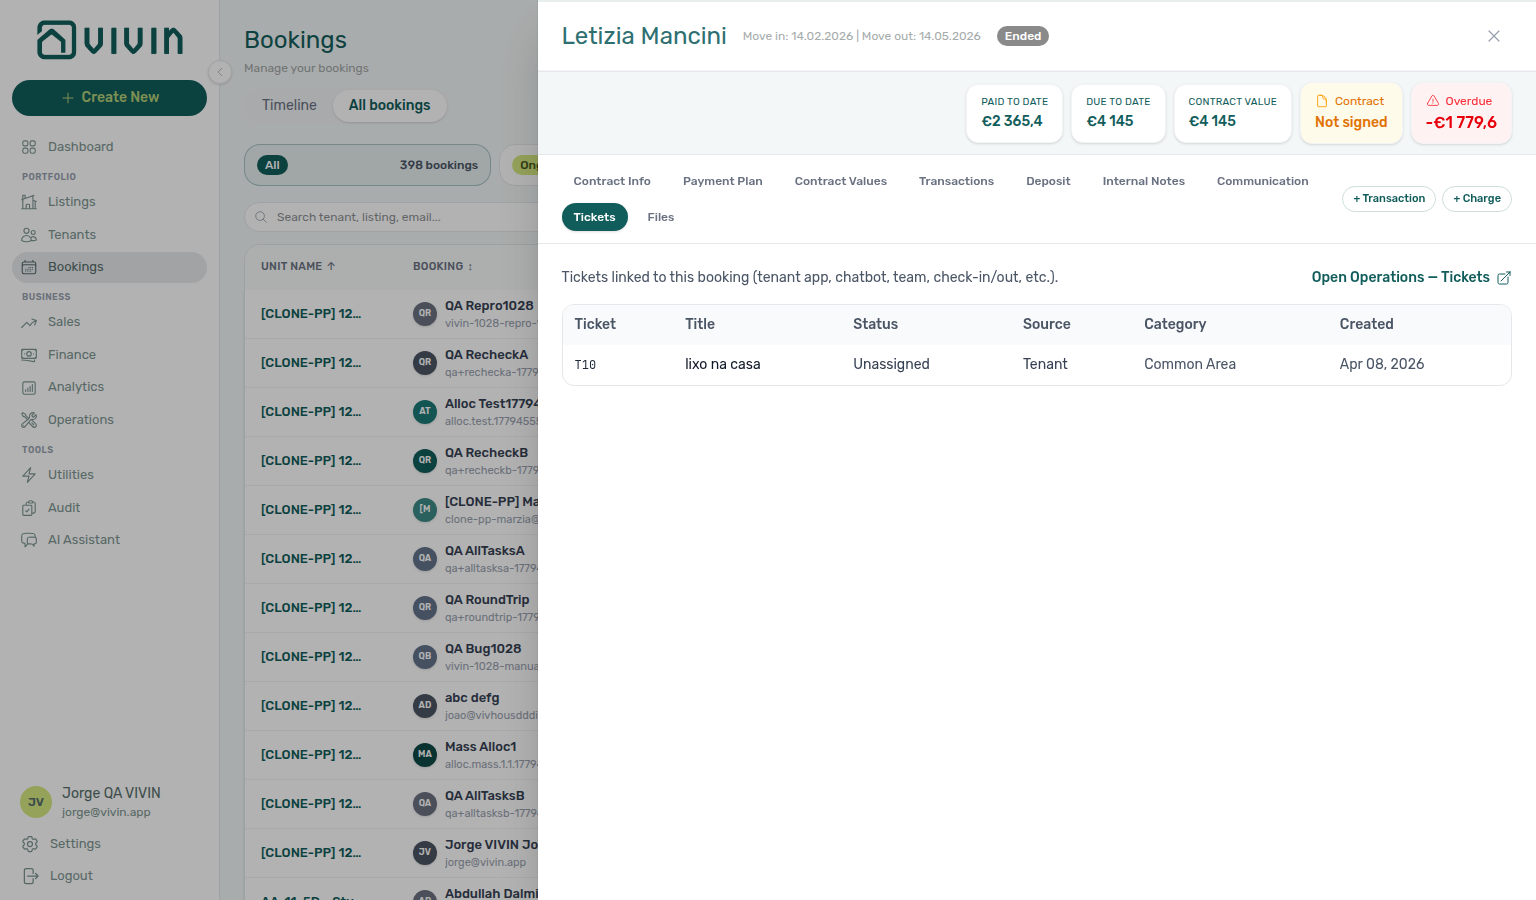
Task: Click the Paid to Date card
Action: click(x=1014, y=113)
